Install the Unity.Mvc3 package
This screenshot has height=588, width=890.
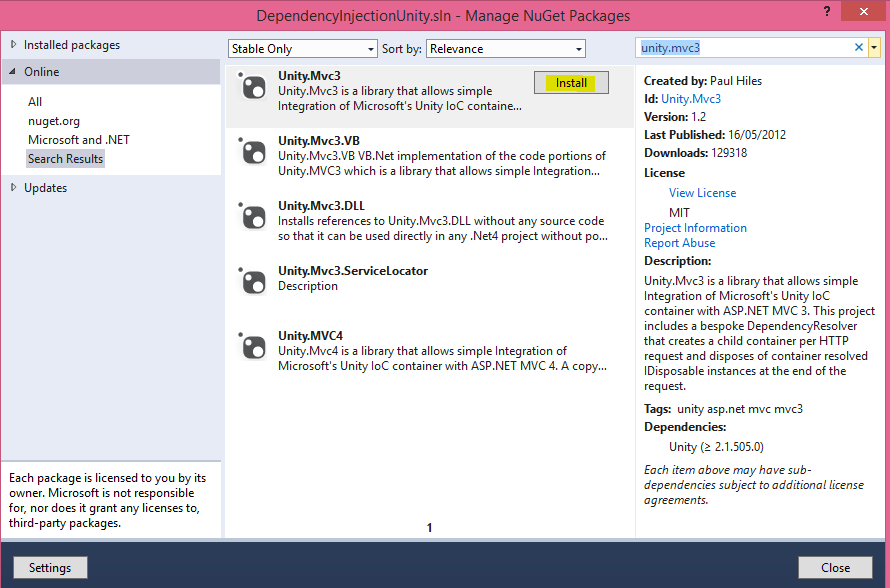click(x=571, y=83)
